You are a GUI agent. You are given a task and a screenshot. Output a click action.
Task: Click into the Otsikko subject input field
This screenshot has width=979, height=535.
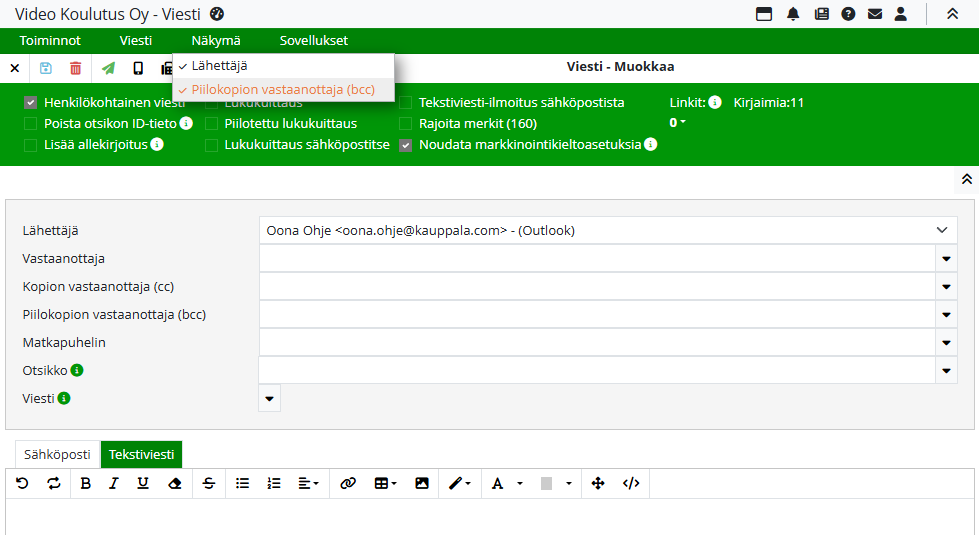click(x=596, y=370)
